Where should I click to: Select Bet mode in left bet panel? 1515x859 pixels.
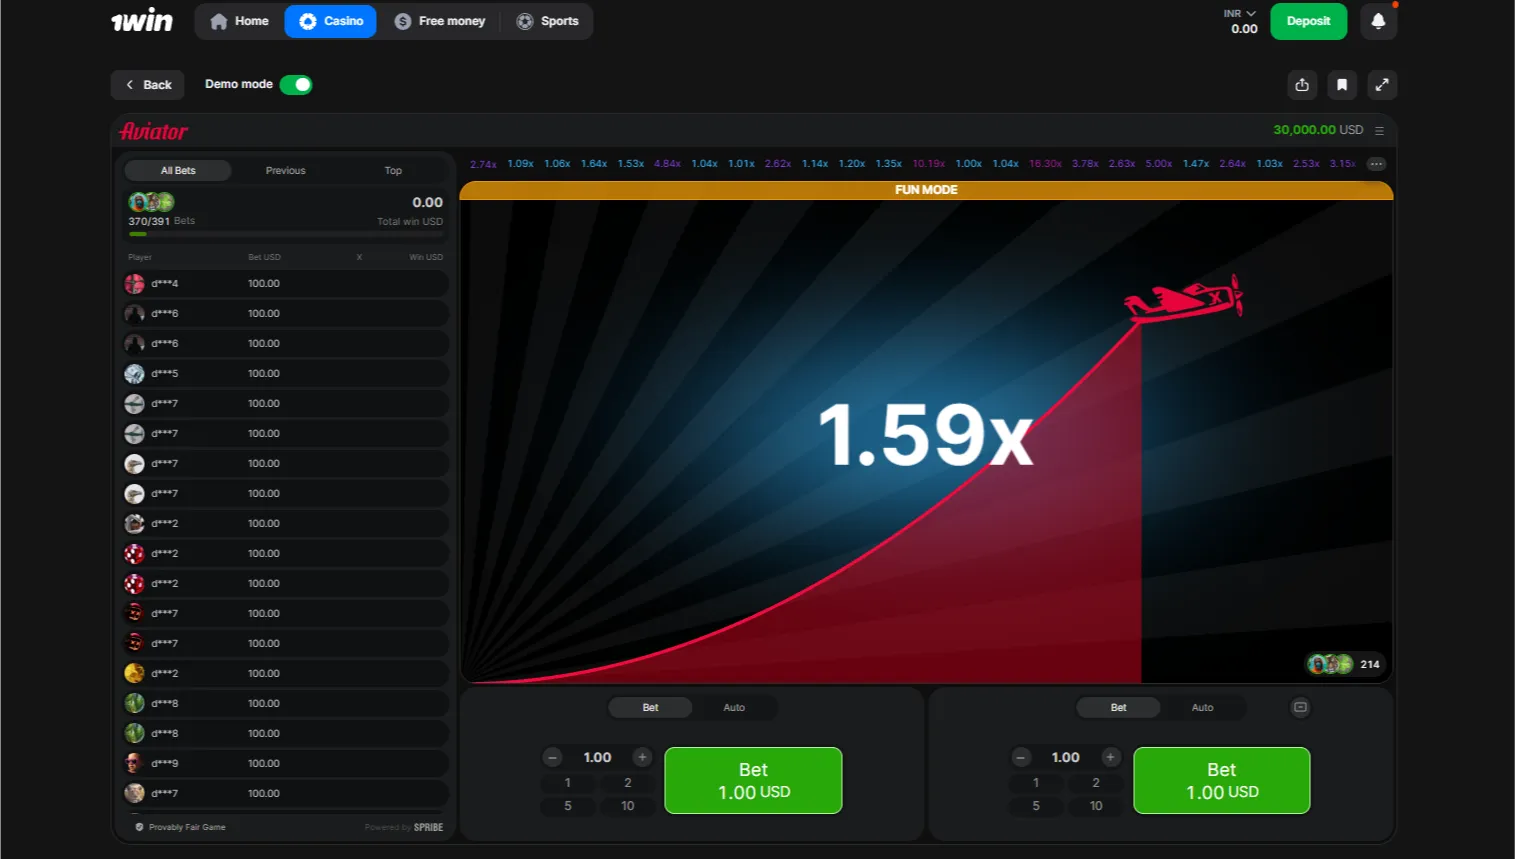[x=650, y=708]
